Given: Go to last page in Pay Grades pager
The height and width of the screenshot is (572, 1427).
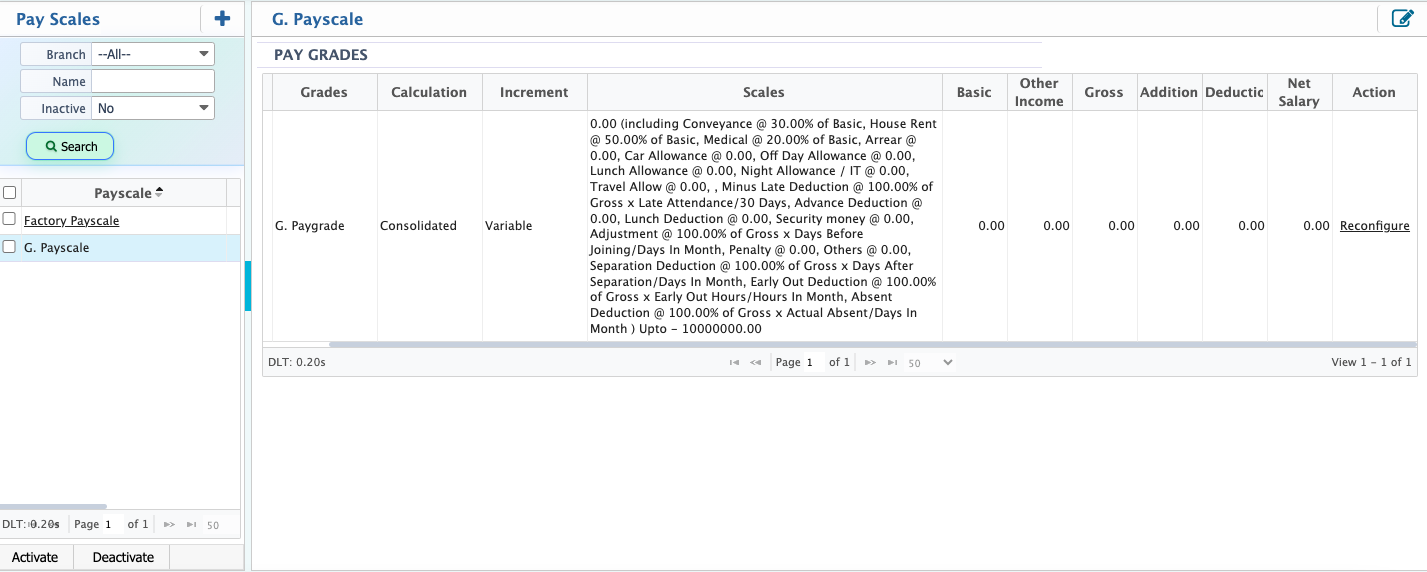Looking at the screenshot, I should (x=891, y=362).
